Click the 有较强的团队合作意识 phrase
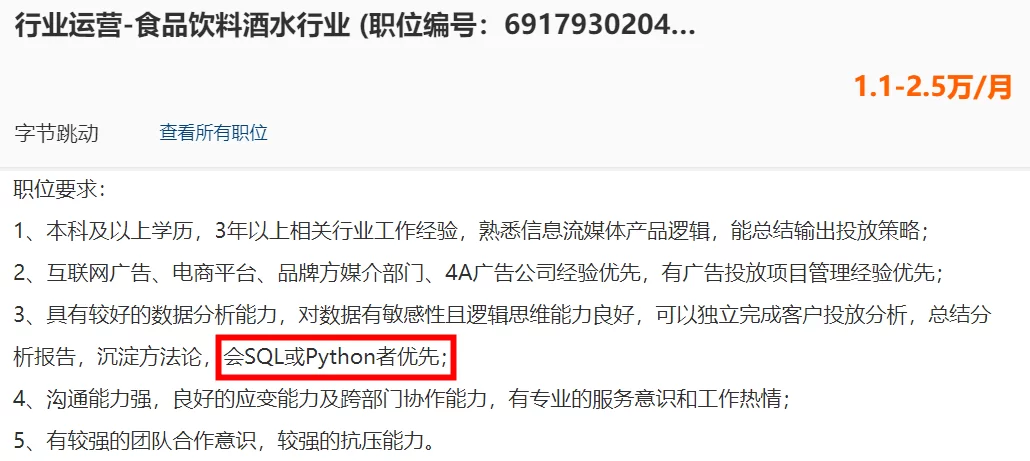Screen dimensions: 1030x461 coord(150,441)
